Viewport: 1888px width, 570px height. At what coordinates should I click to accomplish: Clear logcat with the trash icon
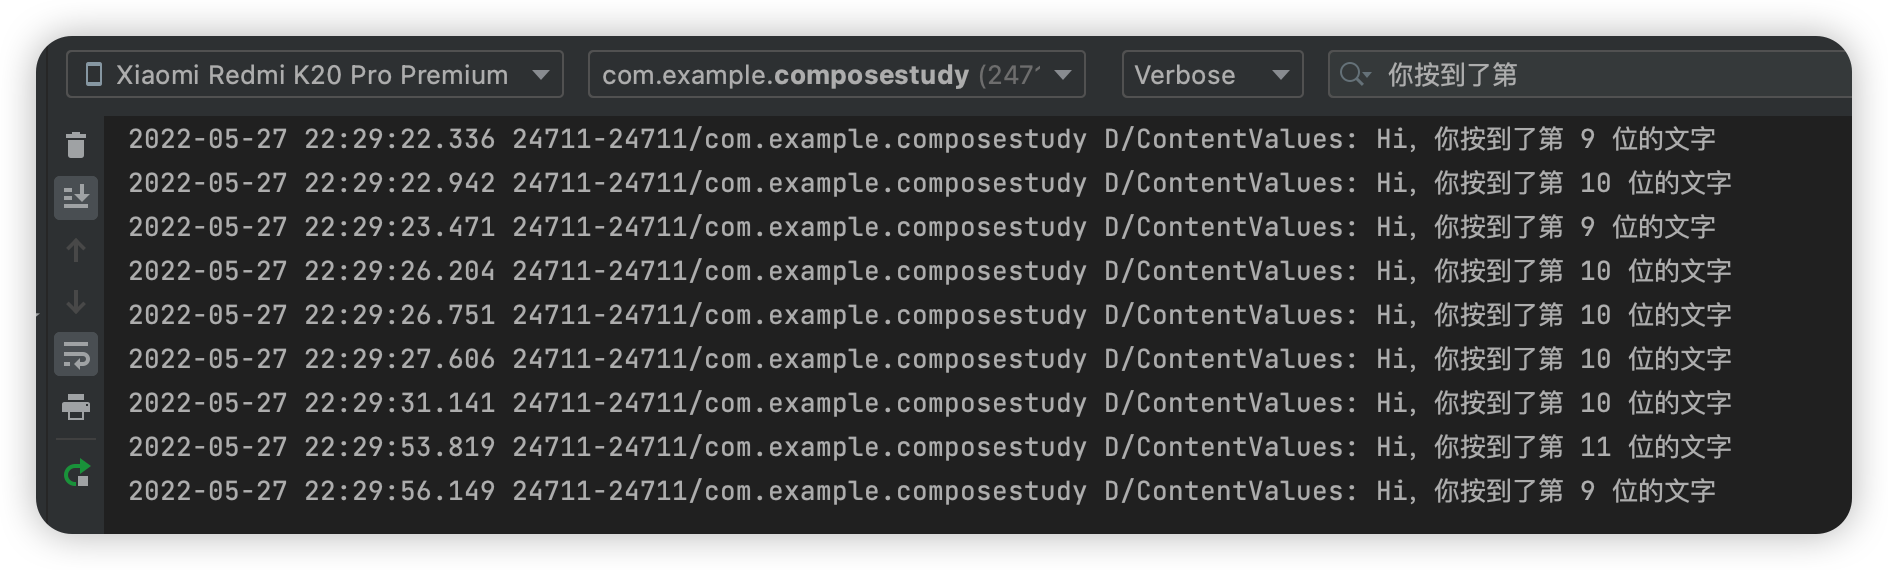pyautogui.click(x=76, y=146)
